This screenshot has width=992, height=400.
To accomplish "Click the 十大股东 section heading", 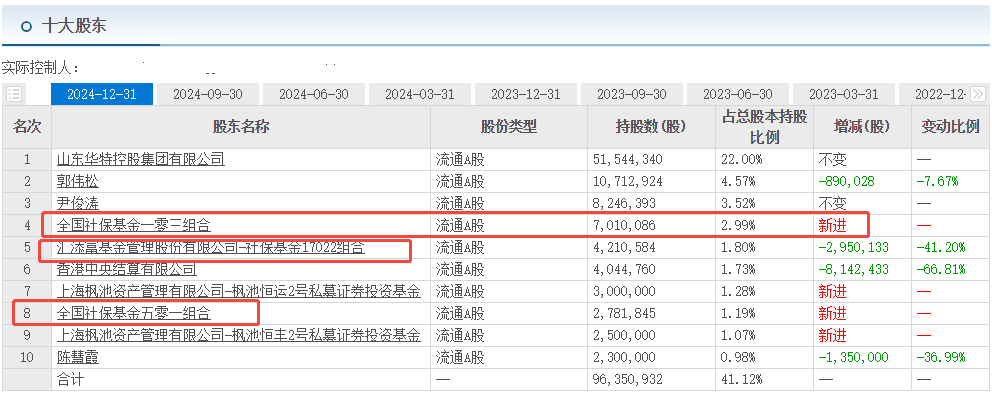I will (x=74, y=25).
